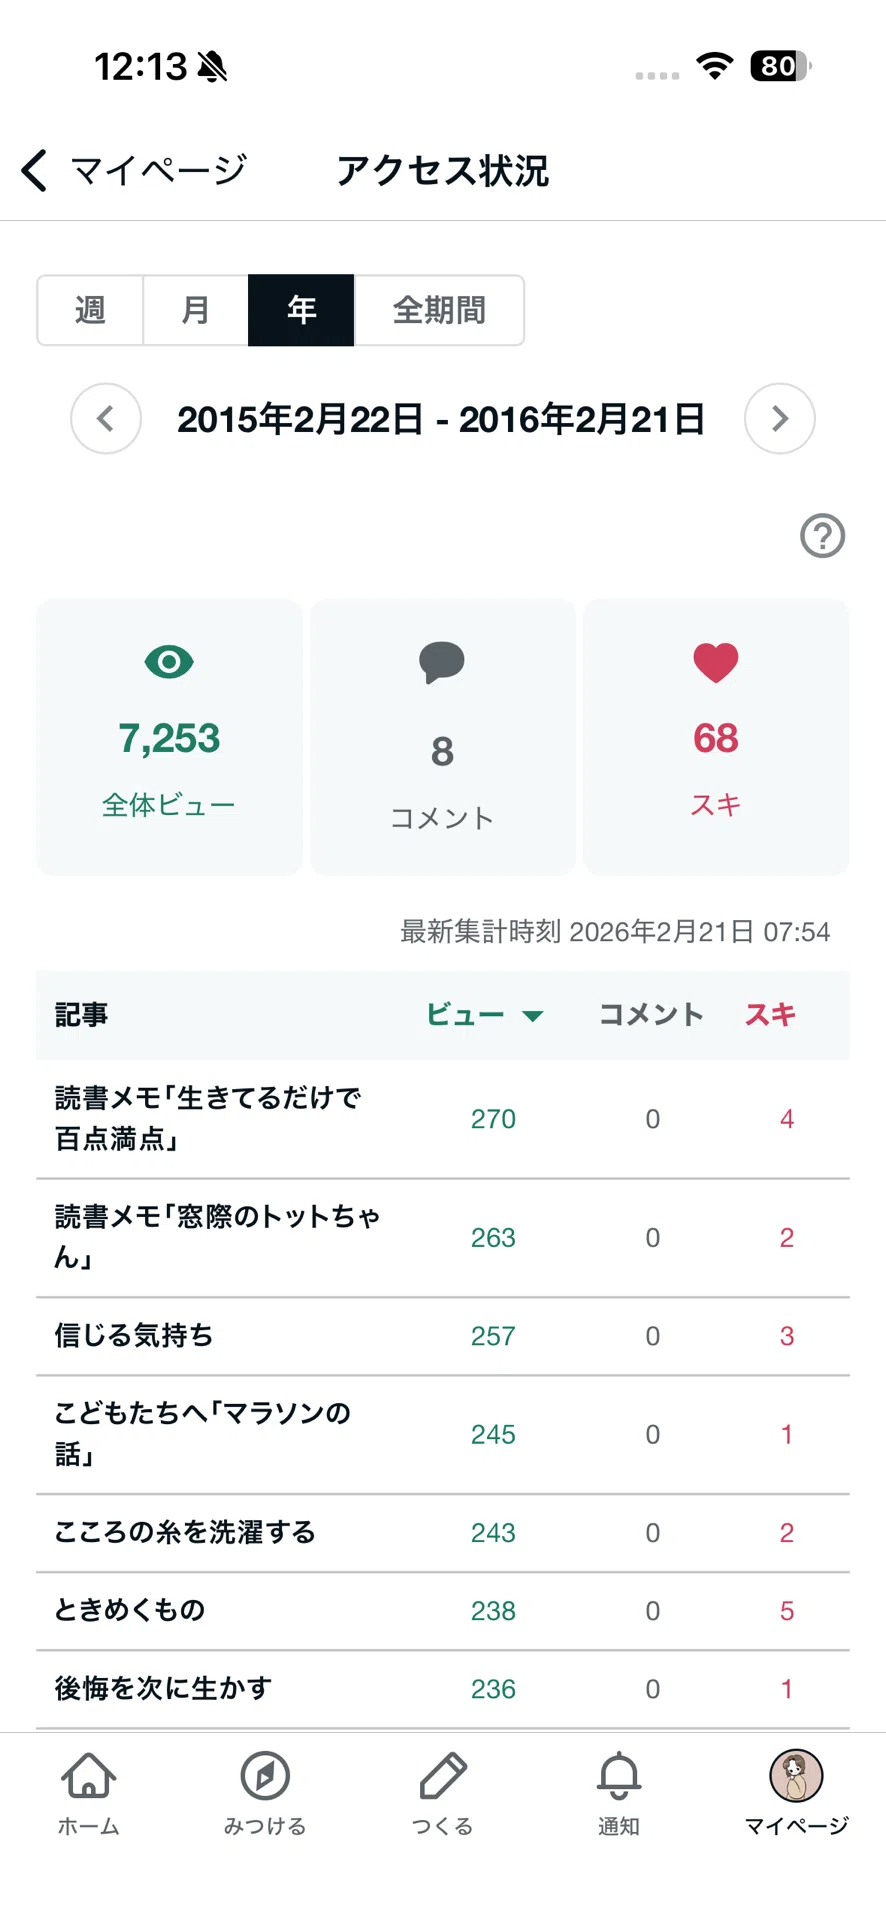Select the 月 period option
This screenshot has height=1920, width=886.
pos(196,310)
